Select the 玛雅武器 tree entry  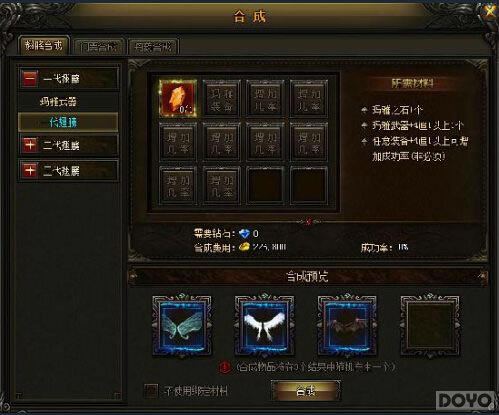click(58, 102)
